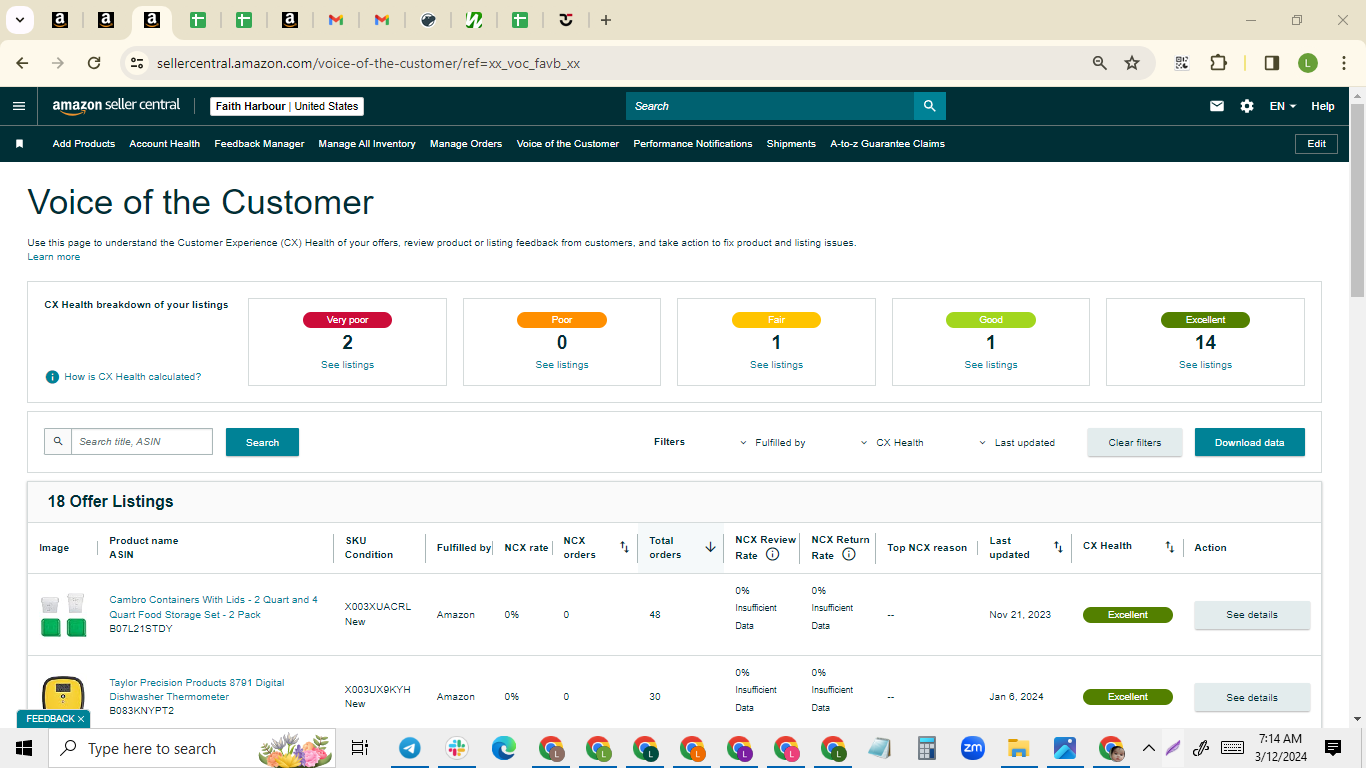
Task: Click the page vertical scrollbar
Action: 1357,200
